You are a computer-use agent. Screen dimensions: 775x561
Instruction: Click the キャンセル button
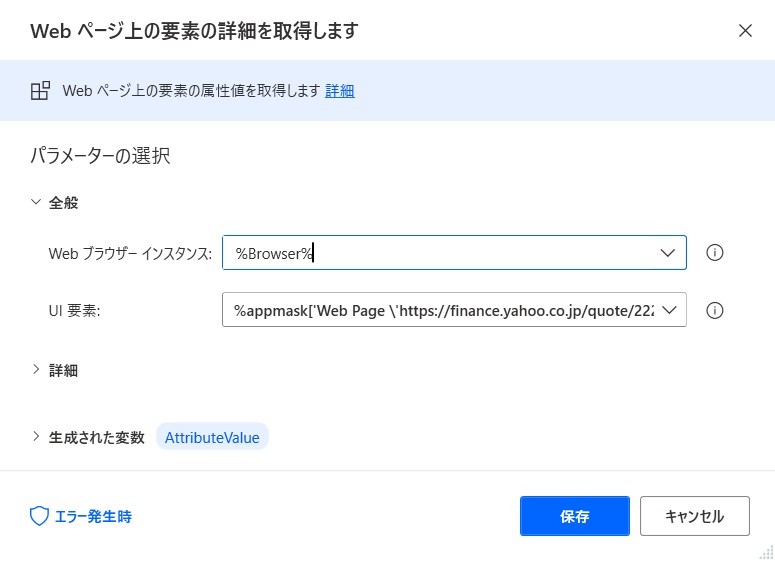click(x=694, y=516)
